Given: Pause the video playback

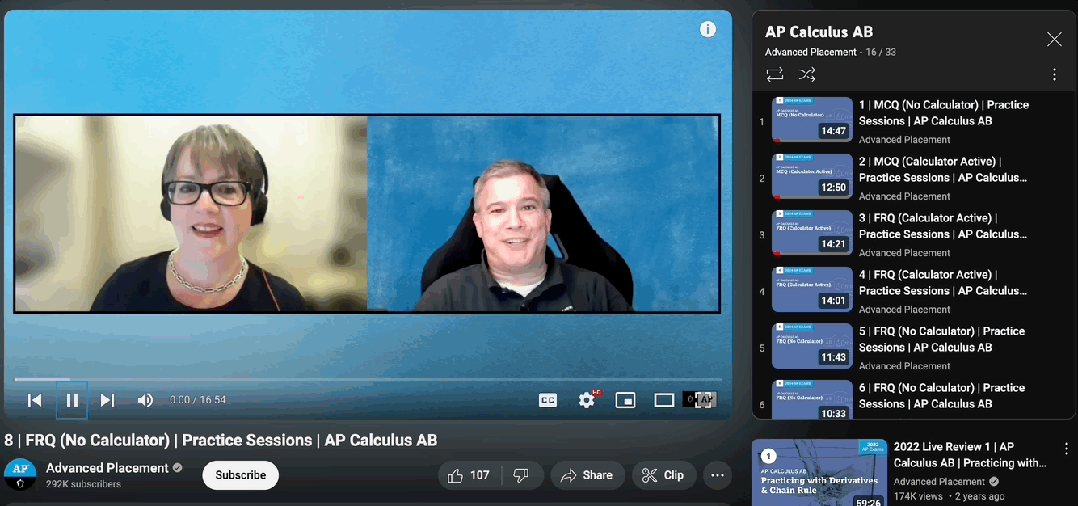Looking at the screenshot, I should pos(72,400).
